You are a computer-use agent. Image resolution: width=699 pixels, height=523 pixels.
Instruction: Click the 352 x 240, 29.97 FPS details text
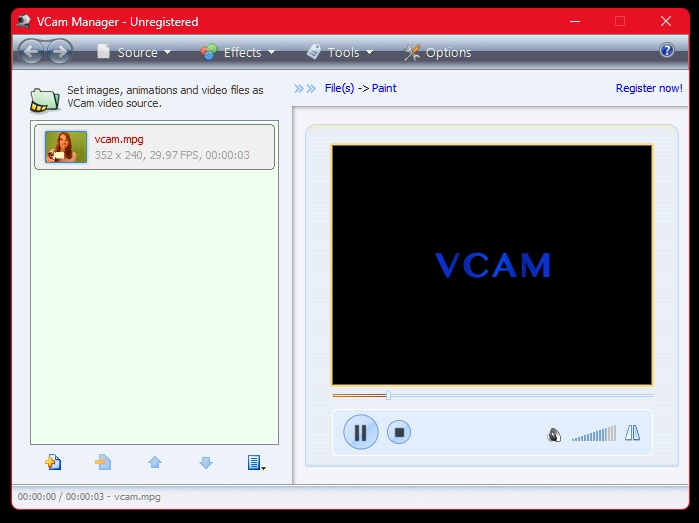pyautogui.click(x=172, y=155)
